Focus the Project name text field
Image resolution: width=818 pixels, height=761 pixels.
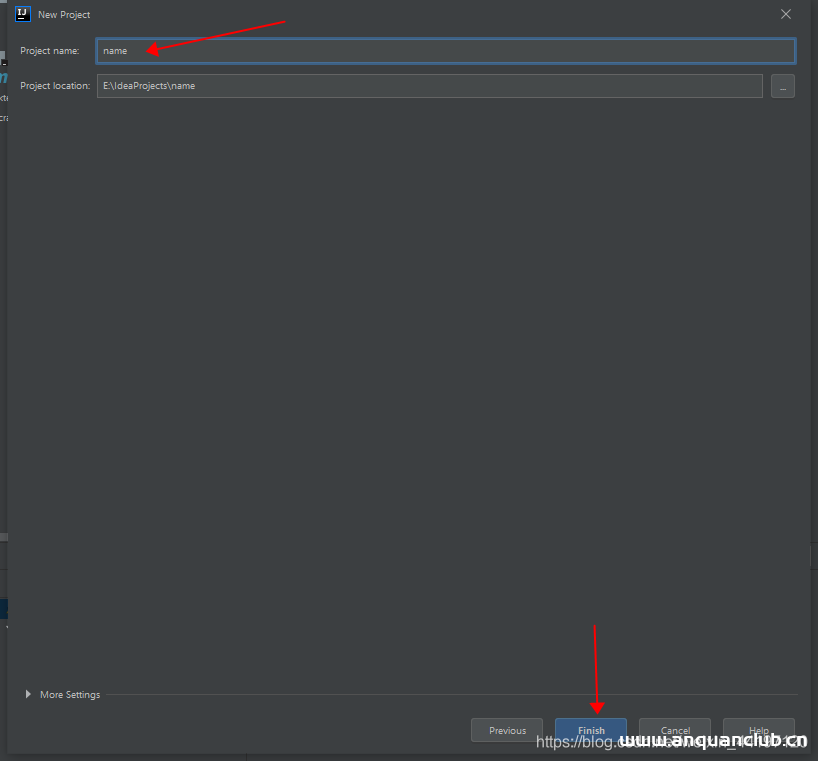tap(445, 51)
